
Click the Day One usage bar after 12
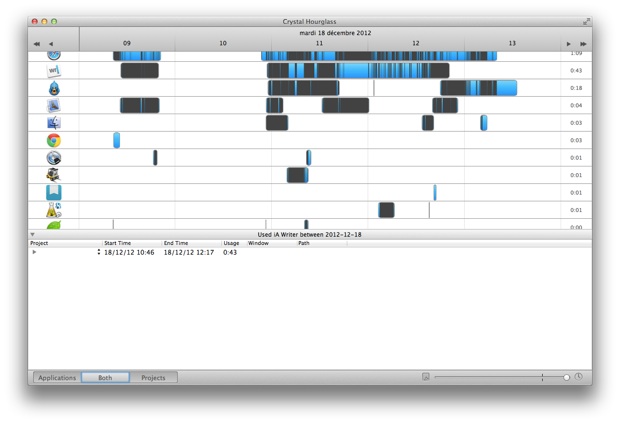(x=435, y=193)
